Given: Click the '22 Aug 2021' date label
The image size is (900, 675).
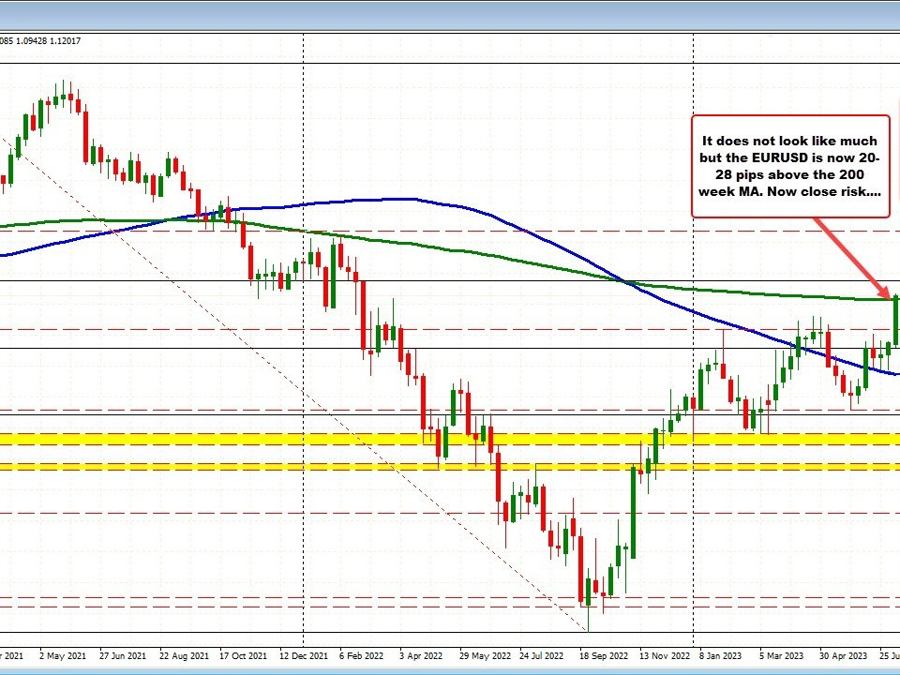Looking at the screenshot, I should pos(184,655).
